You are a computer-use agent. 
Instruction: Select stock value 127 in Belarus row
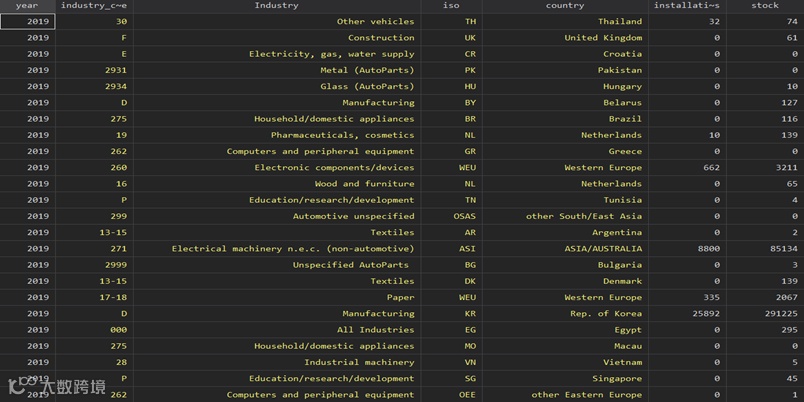coord(765,103)
